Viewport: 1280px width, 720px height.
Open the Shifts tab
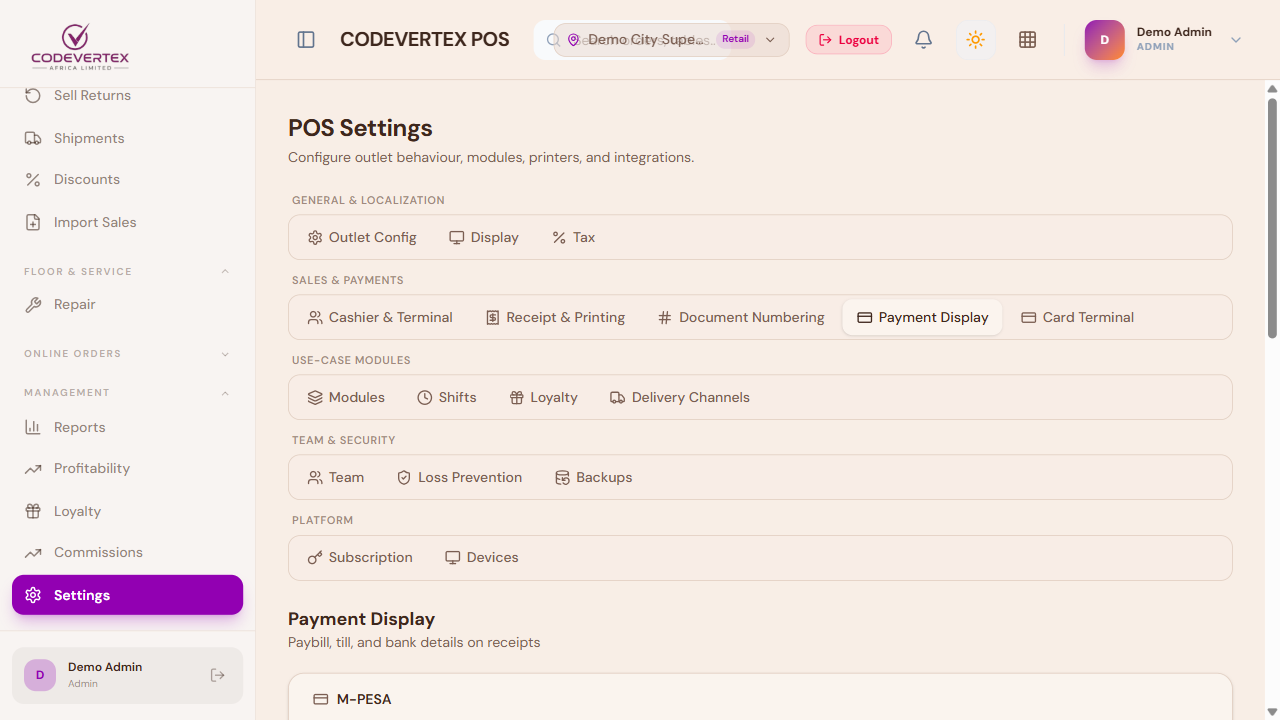tap(447, 397)
